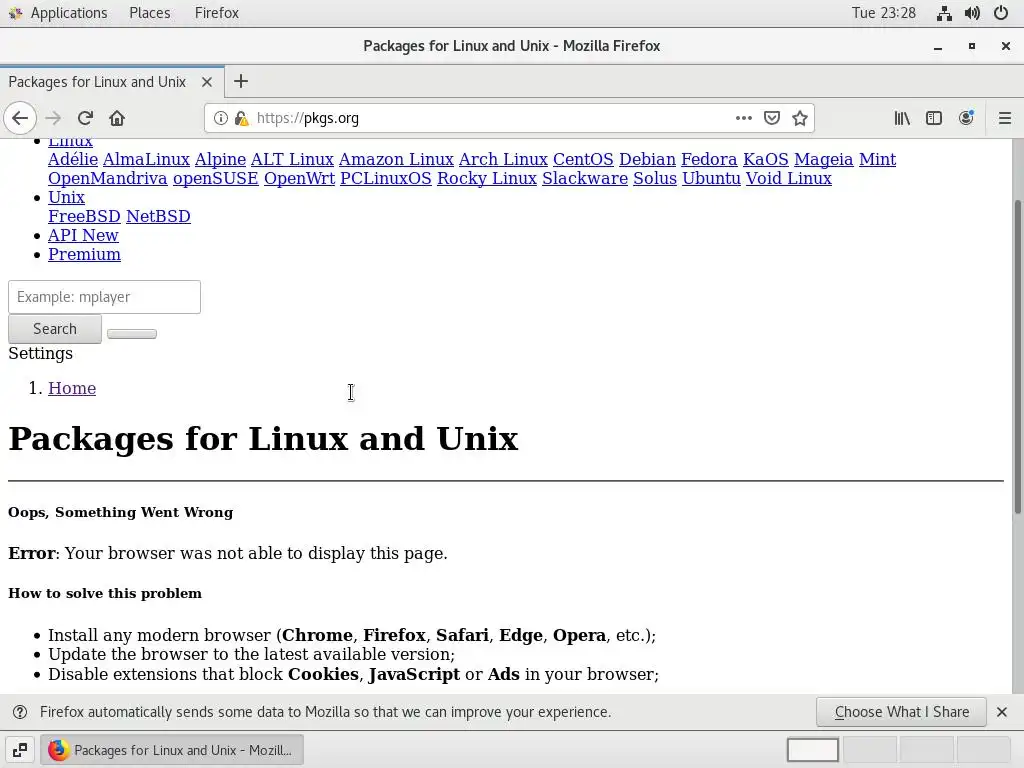Open the network status tray icon
The image size is (1024, 768).
click(944, 13)
